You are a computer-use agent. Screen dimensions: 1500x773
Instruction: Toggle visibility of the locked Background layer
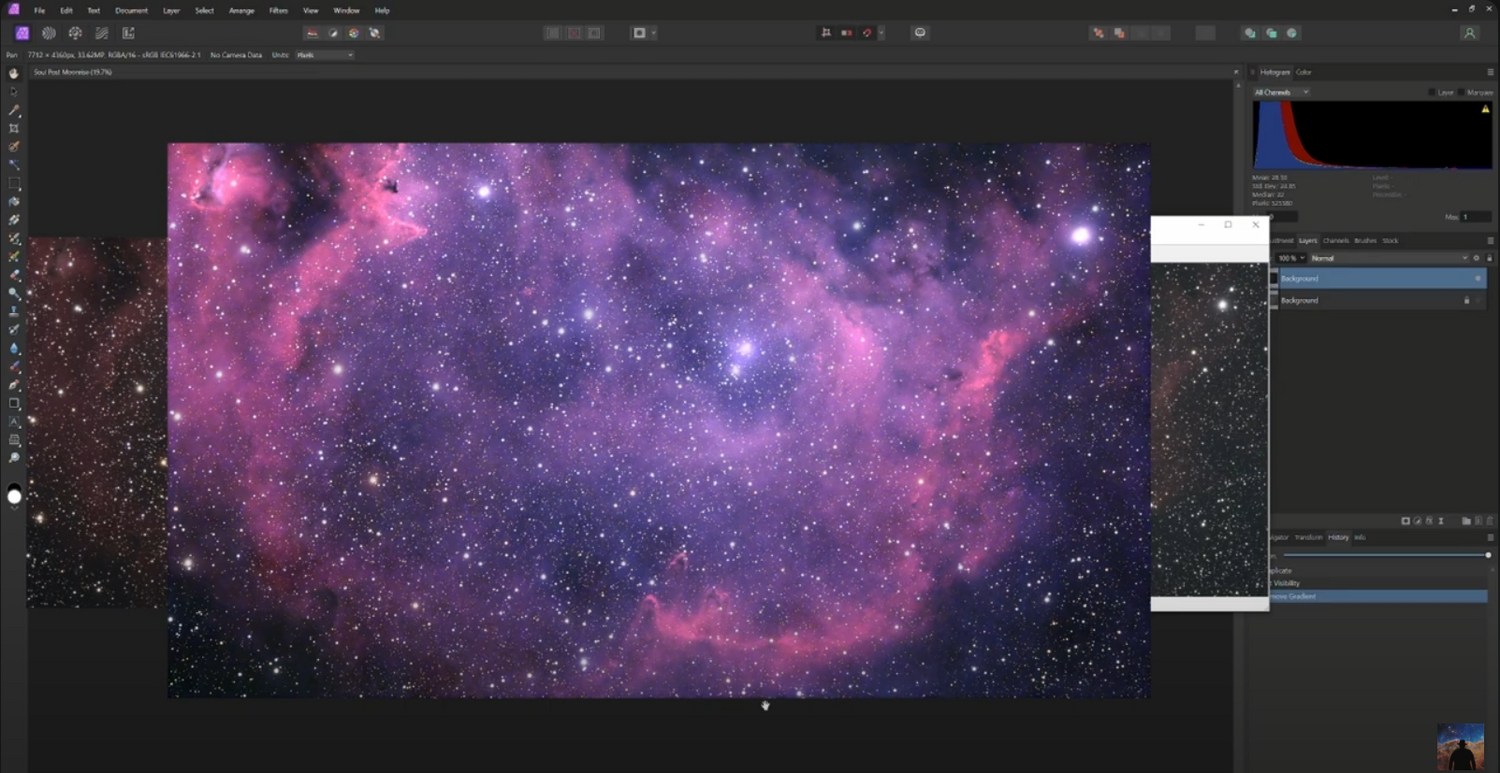coord(1478,300)
